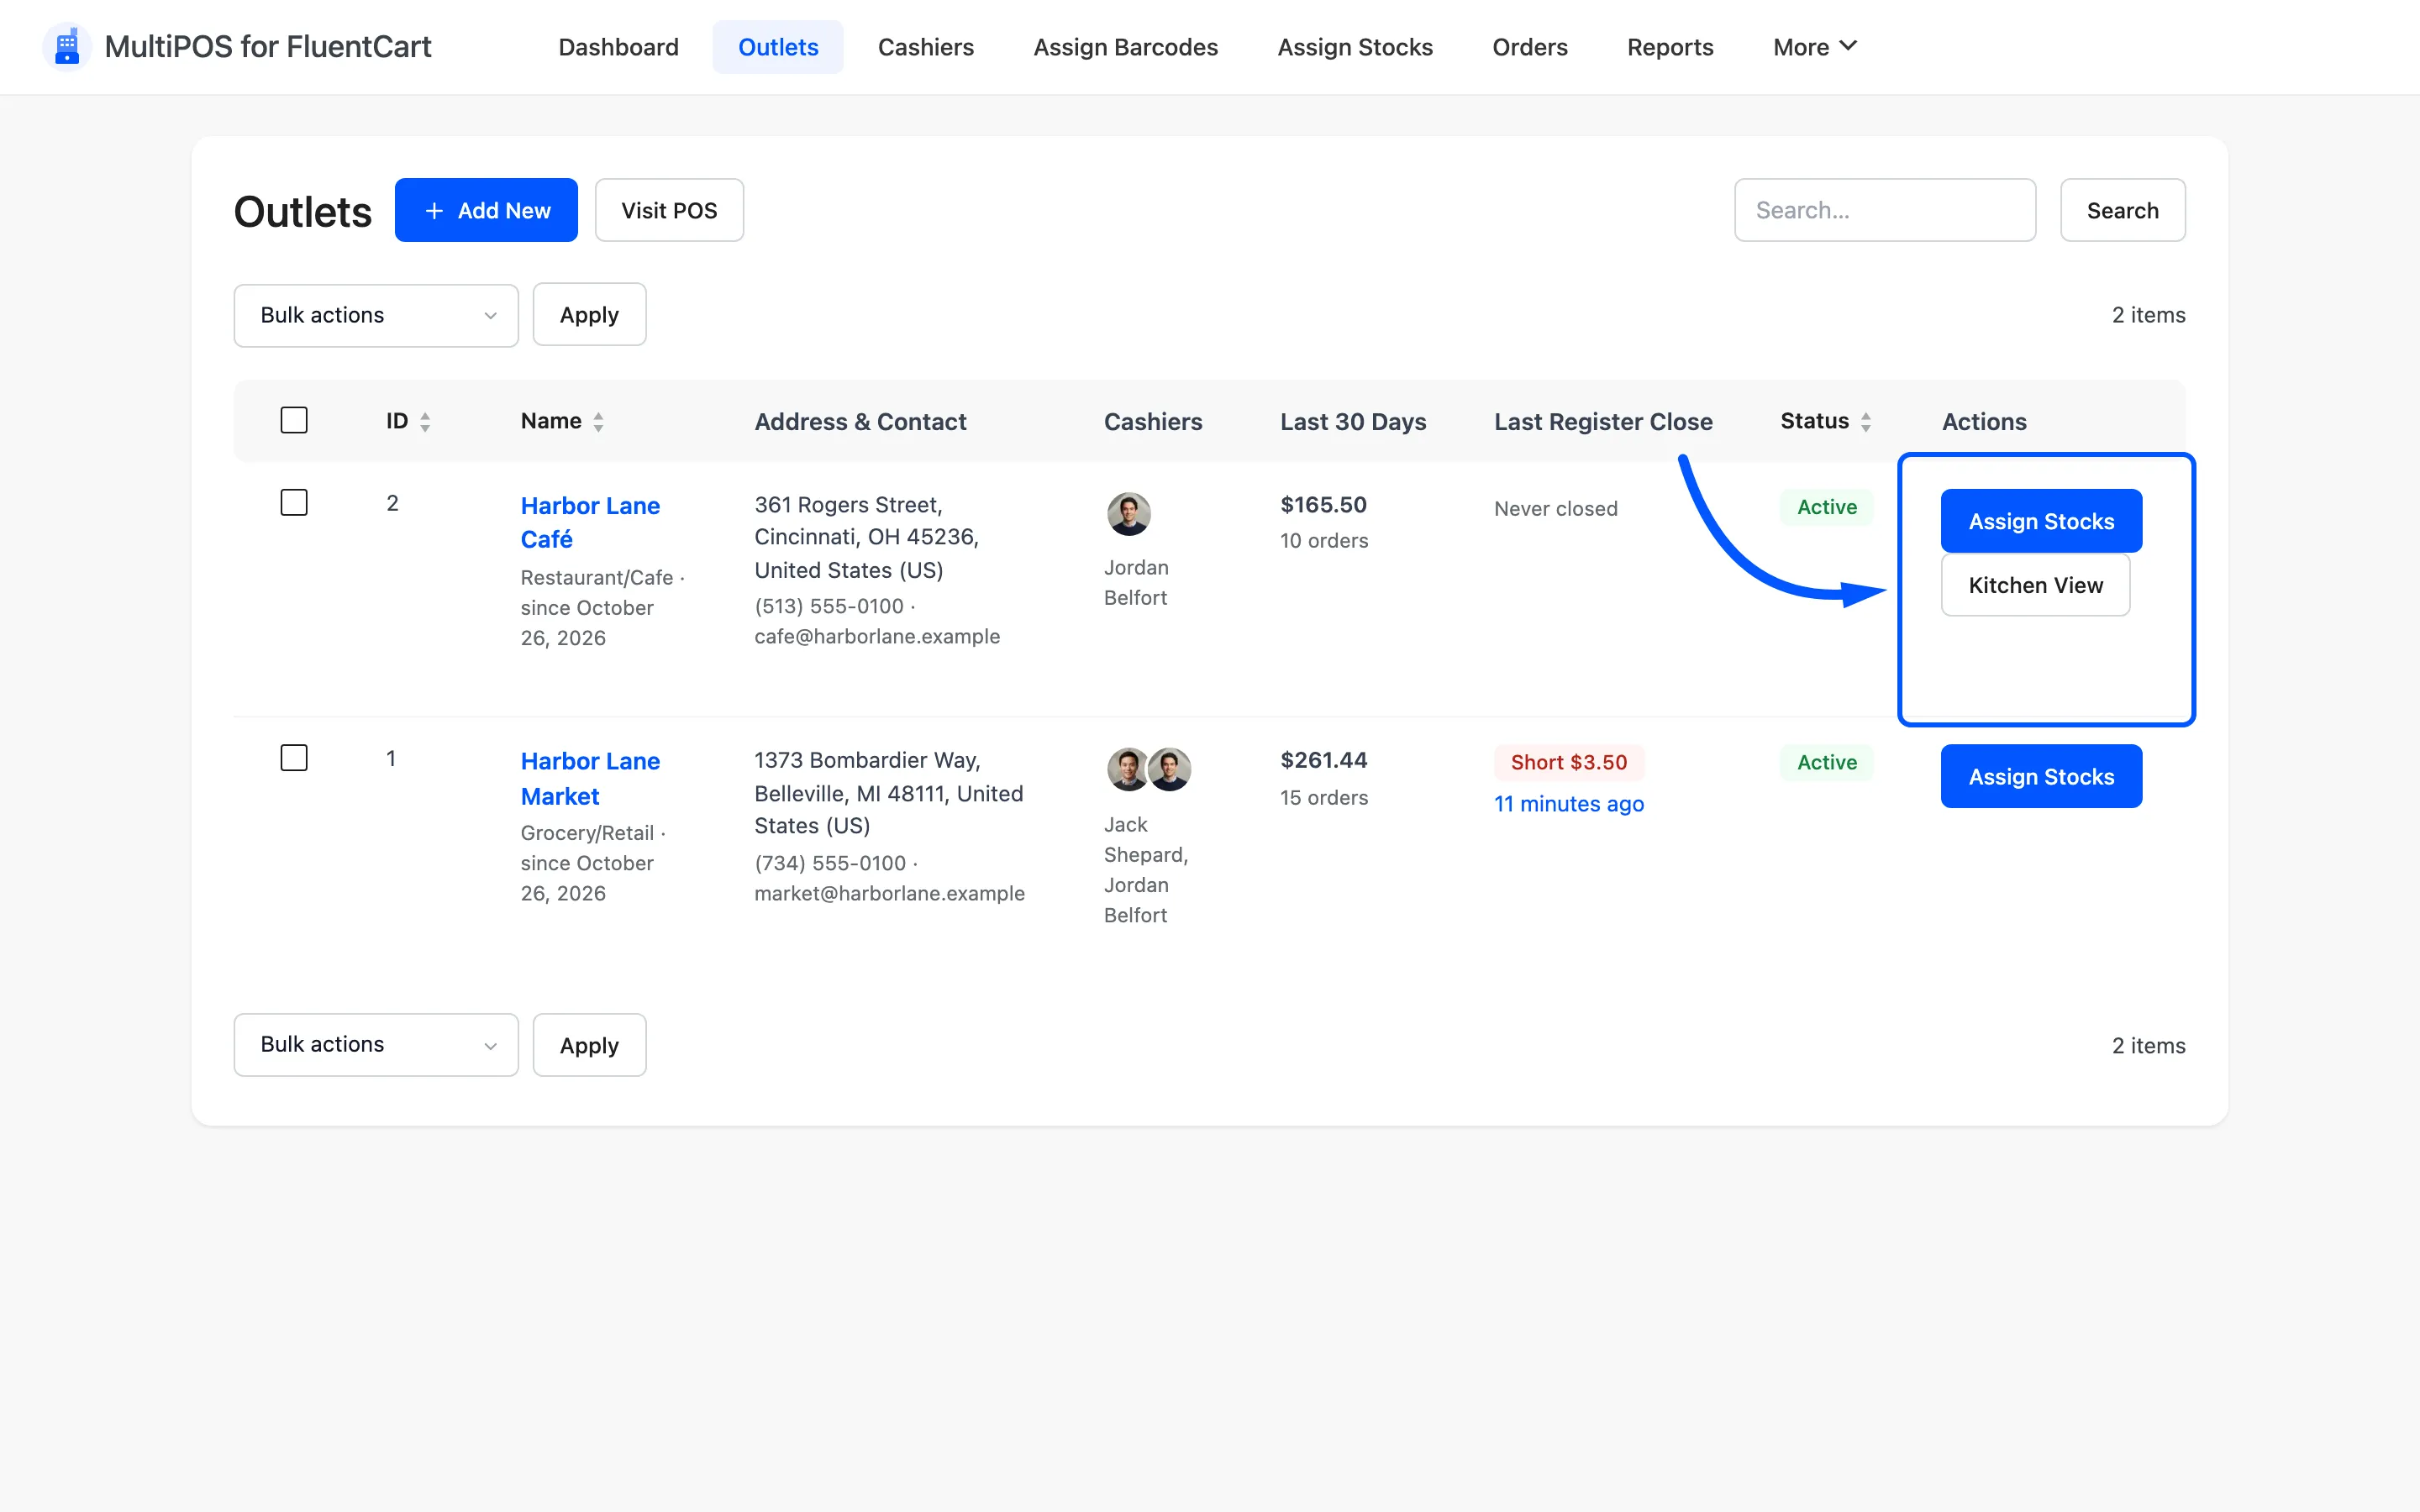
Task: Sort by Status column arrows icon
Action: pos(1866,422)
